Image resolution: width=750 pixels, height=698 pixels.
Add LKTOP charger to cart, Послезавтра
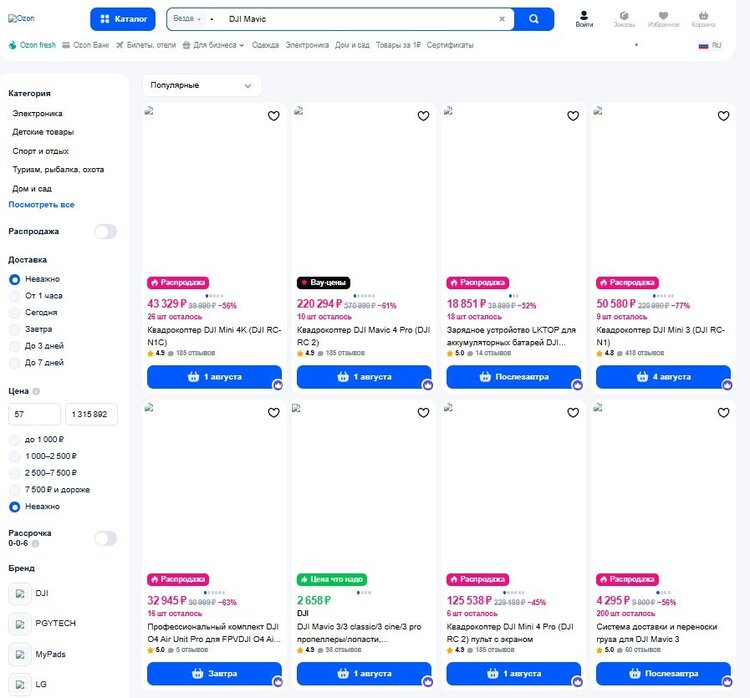point(514,377)
